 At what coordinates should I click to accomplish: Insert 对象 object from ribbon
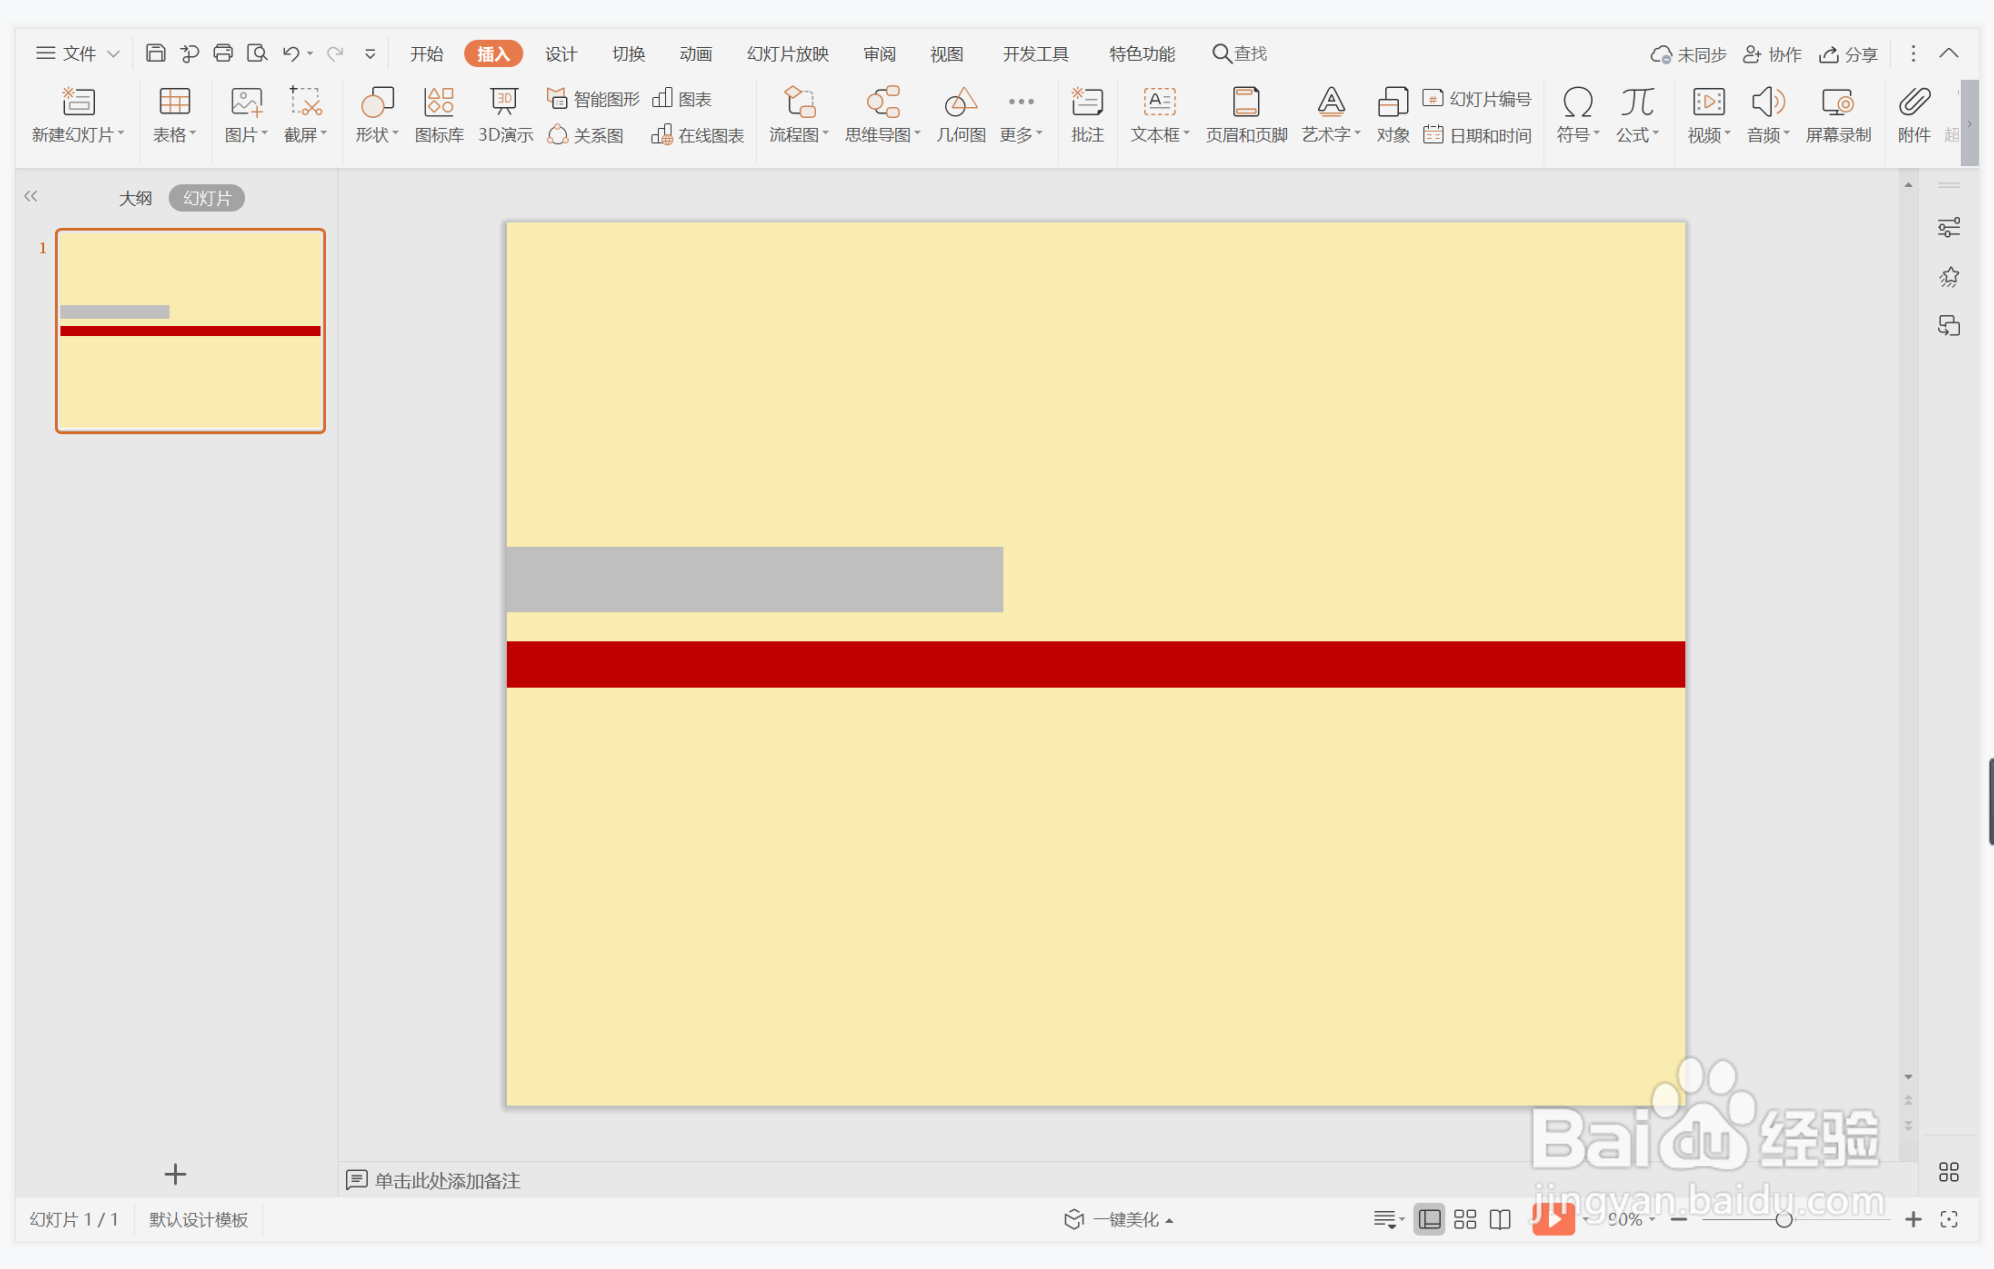pyautogui.click(x=1392, y=114)
